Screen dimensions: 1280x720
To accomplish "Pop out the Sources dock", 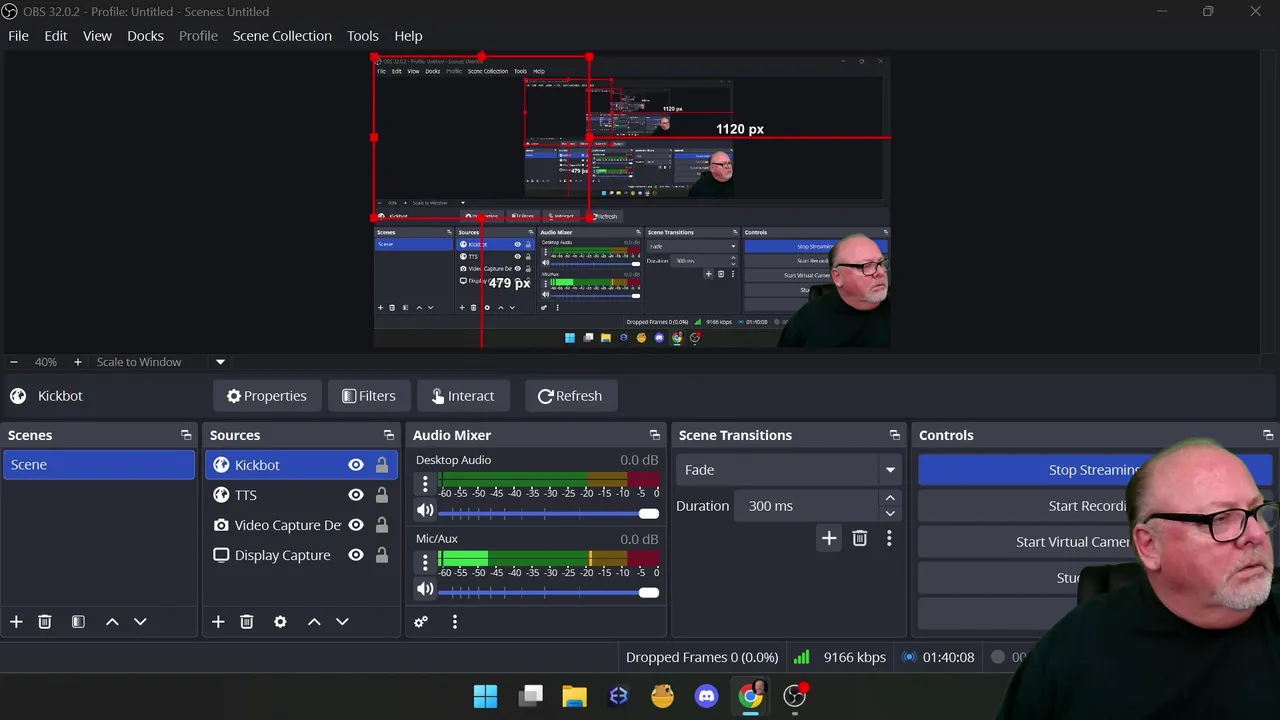I will pyautogui.click(x=389, y=435).
